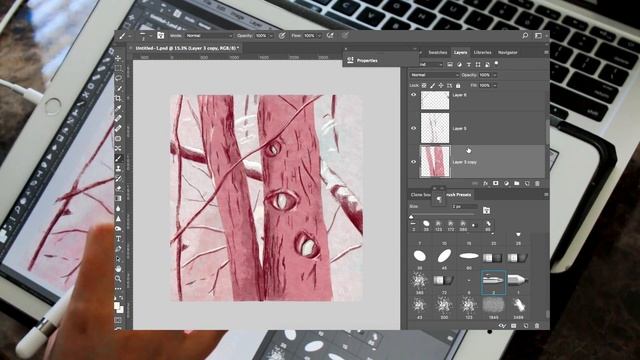640x360 pixels.
Task: Select the Eyedropper tool
Action: 118,108
